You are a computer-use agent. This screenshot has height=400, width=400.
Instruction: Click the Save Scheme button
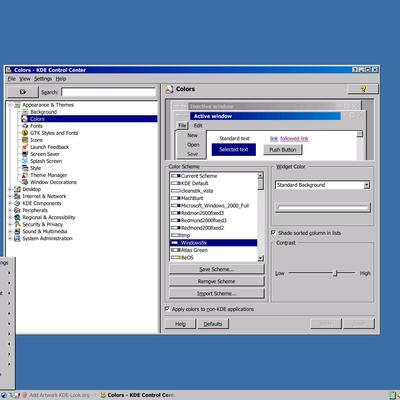217,269
